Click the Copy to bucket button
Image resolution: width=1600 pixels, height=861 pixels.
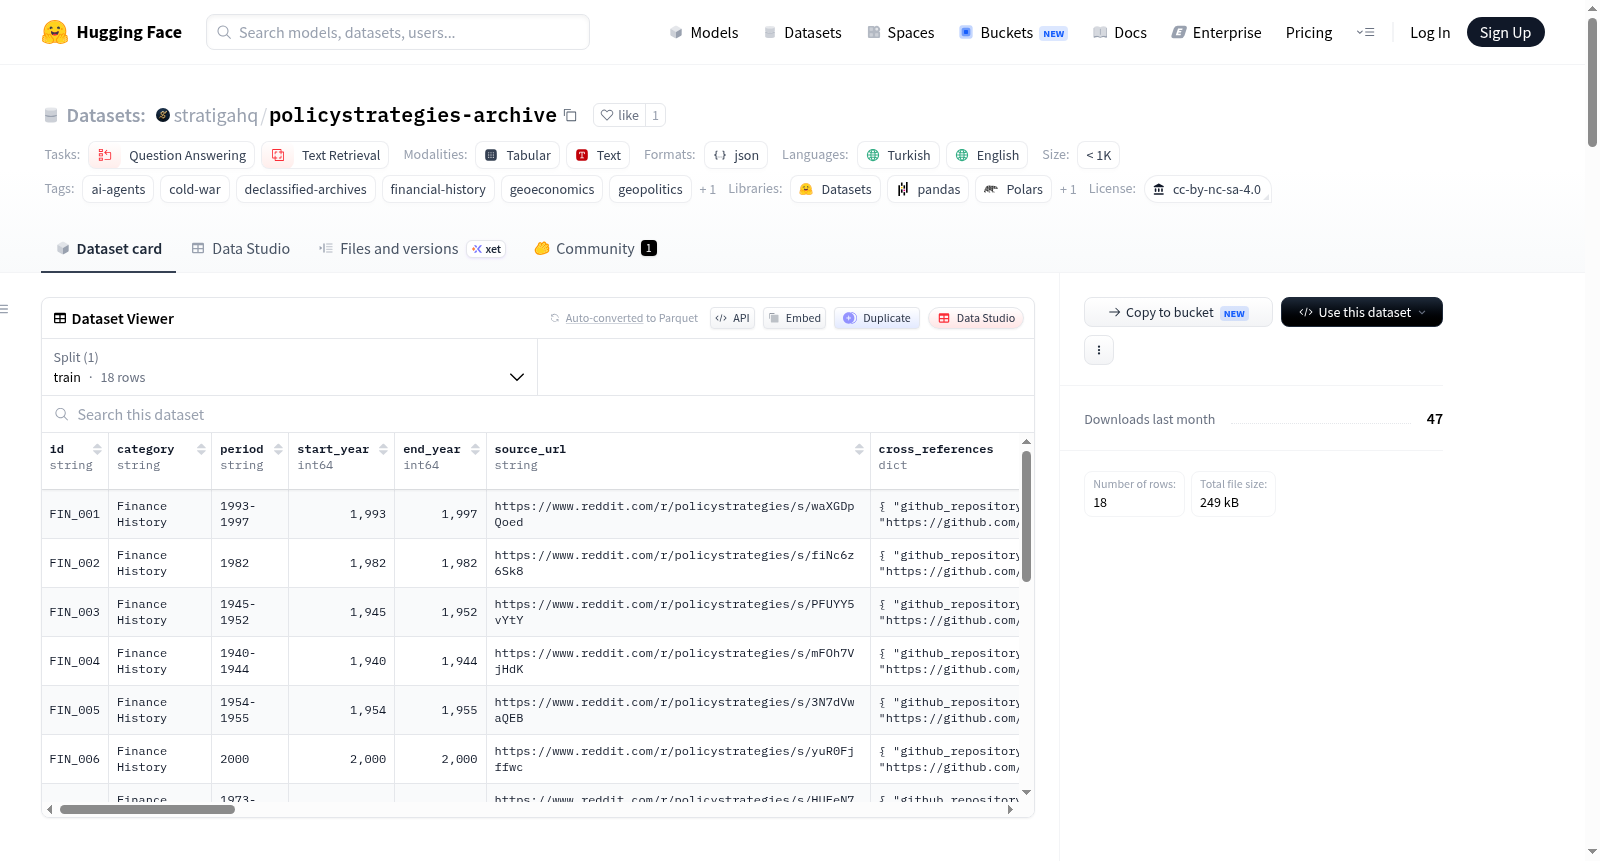1178,312
